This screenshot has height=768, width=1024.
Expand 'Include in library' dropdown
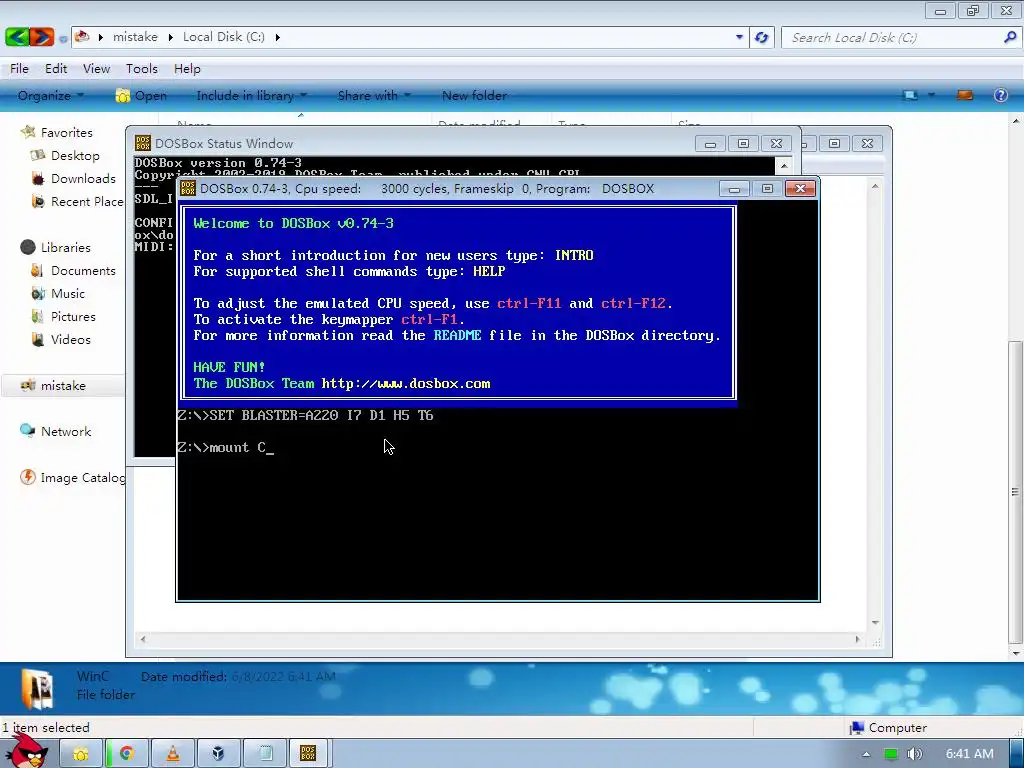coord(251,95)
